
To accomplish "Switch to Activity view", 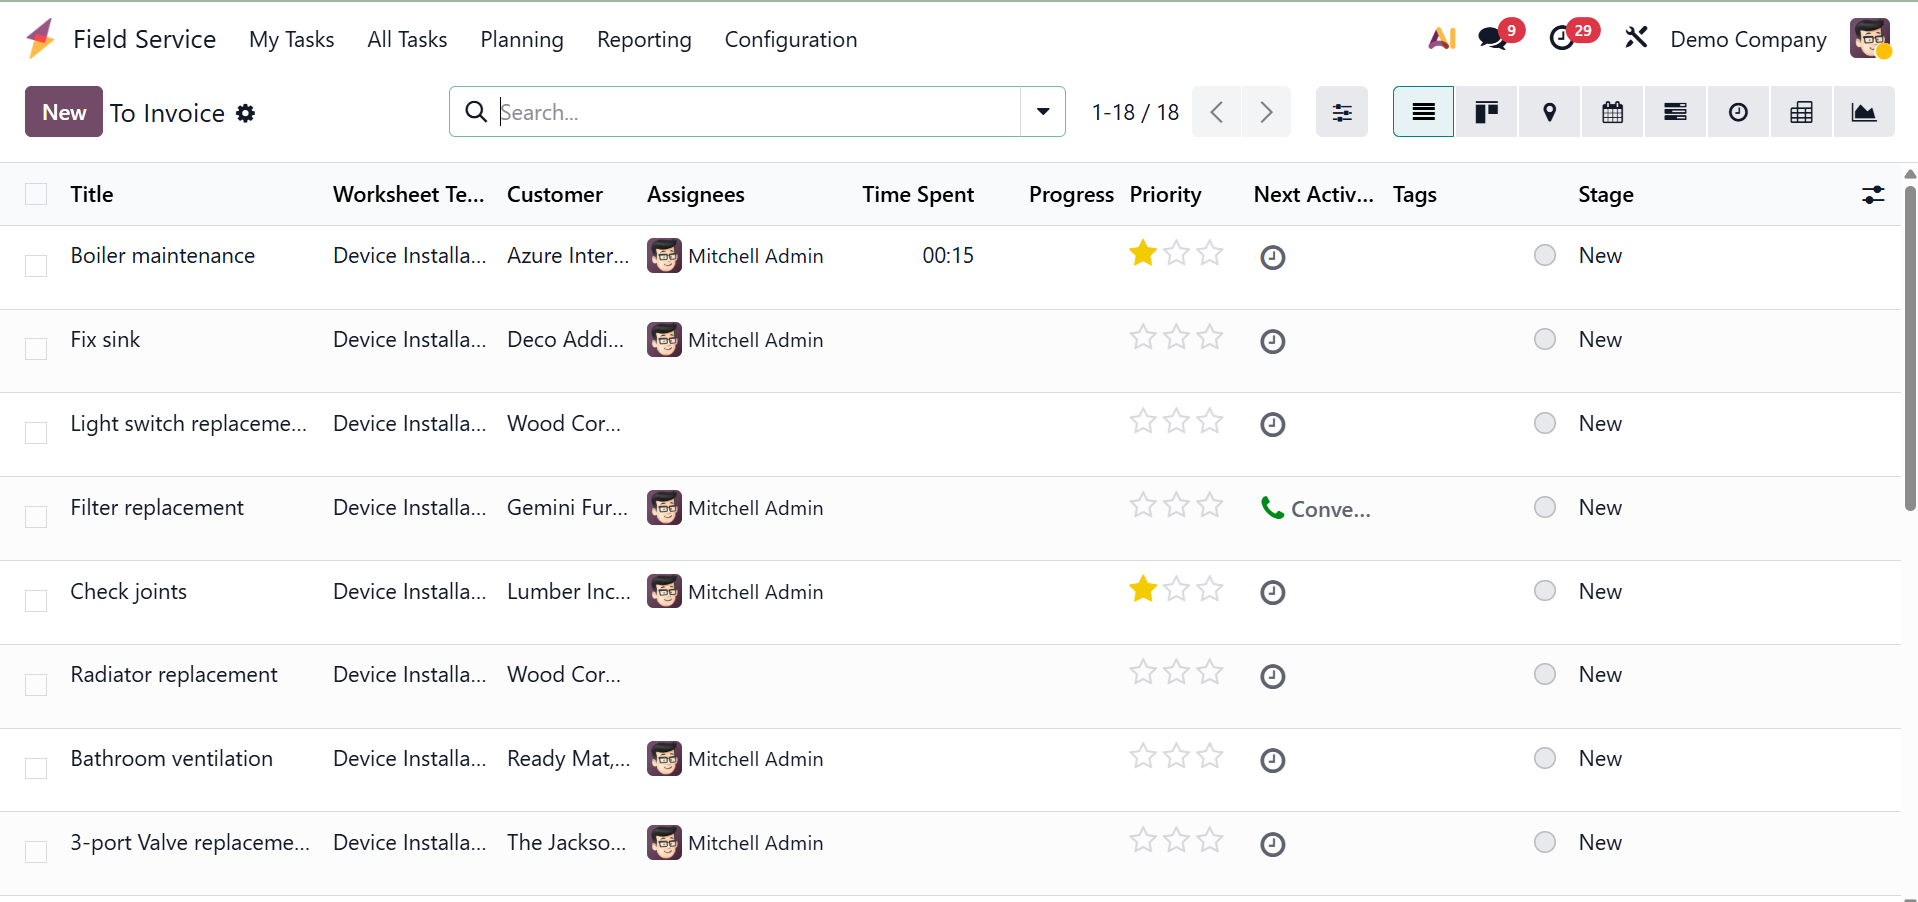I will tap(1738, 112).
